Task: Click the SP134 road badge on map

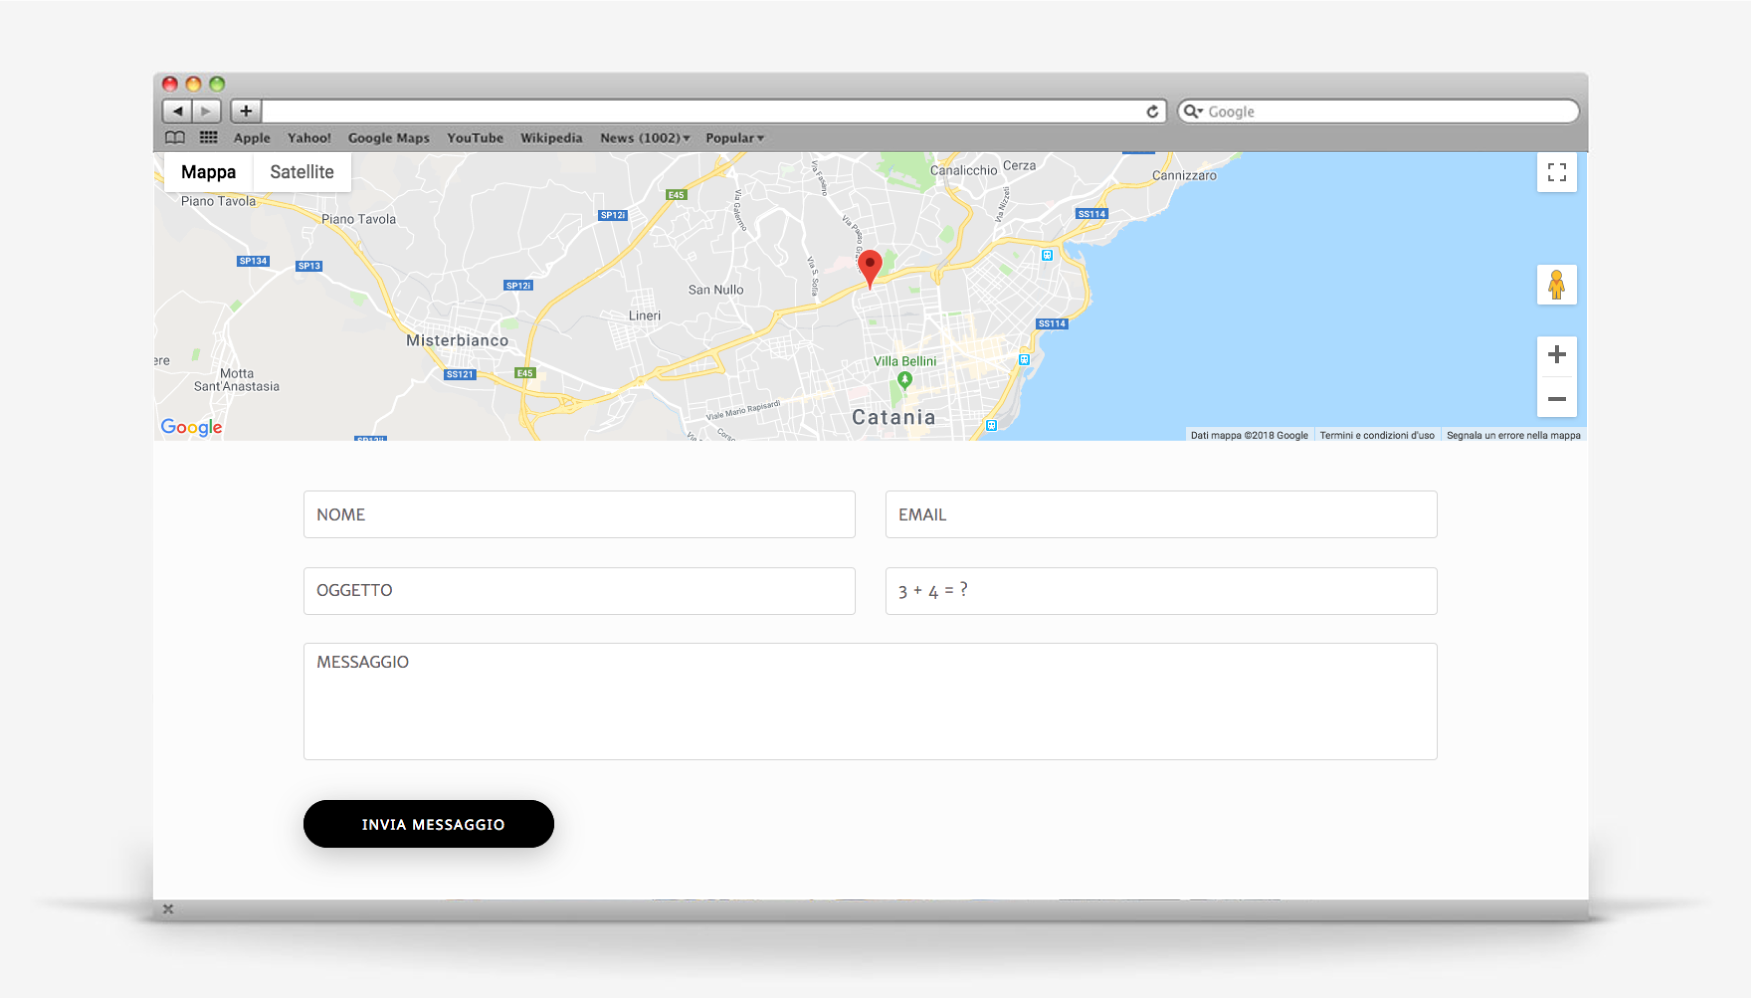Action: click(x=253, y=261)
